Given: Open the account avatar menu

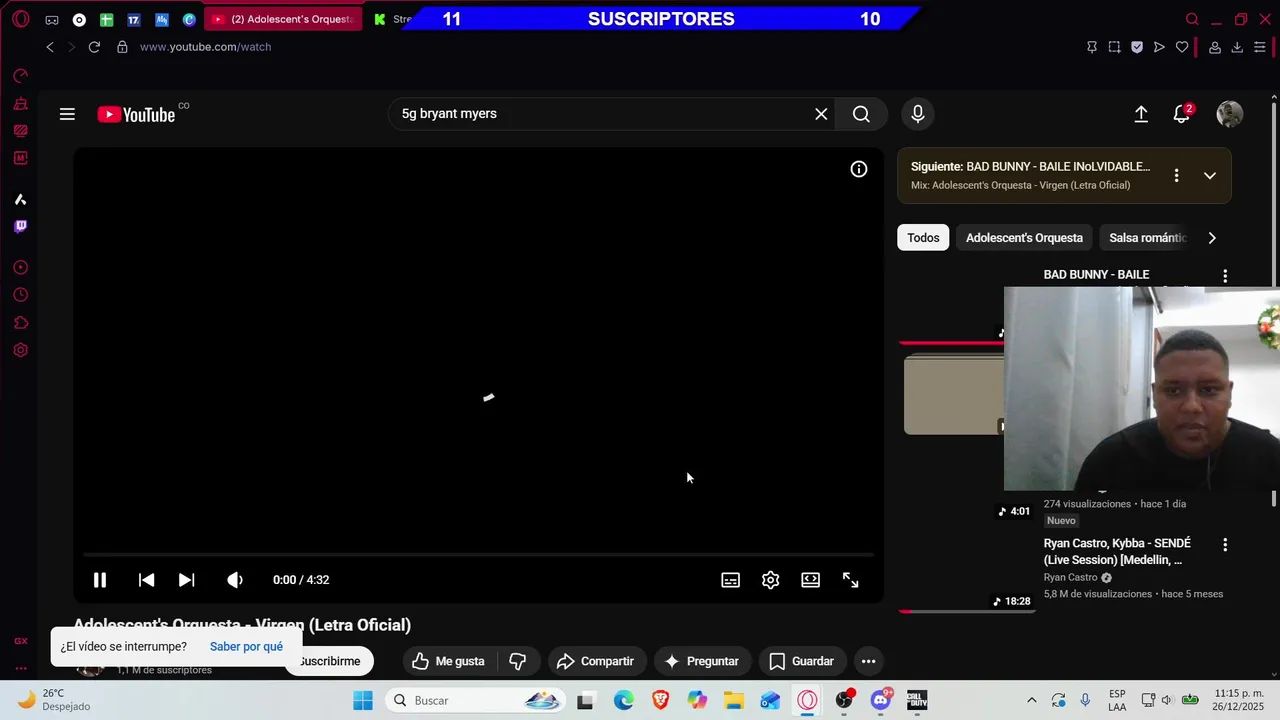Looking at the screenshot, I should [x=1230, y=114].
